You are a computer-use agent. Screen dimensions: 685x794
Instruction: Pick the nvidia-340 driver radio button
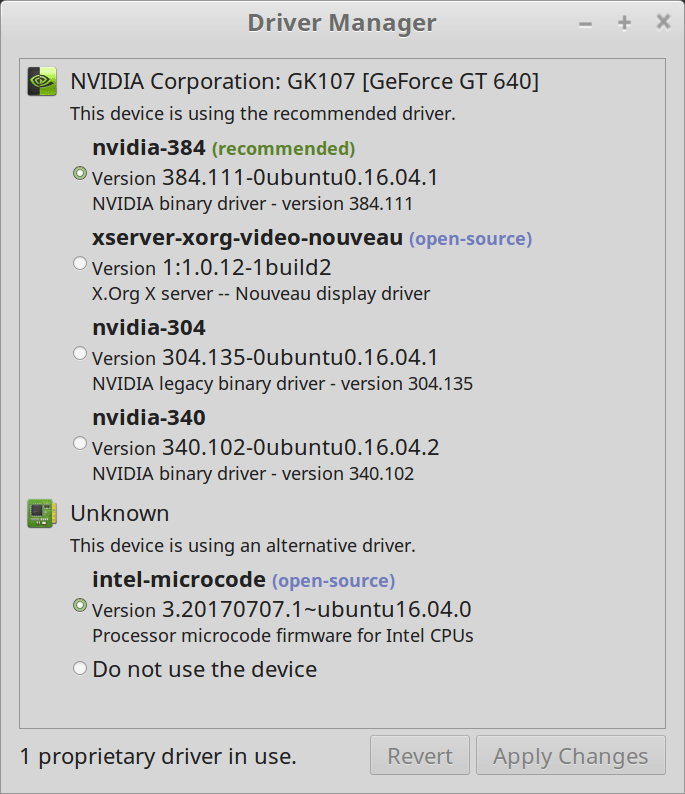pyautogui.click(x=80, y=443)
